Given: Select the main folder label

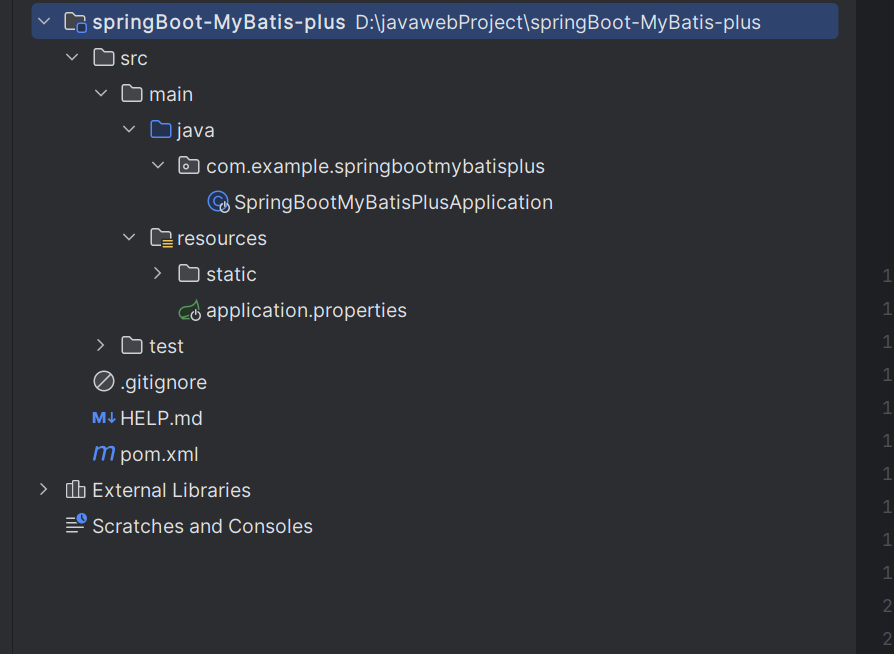Looking at the screenshot, I should (x=171, y=94).
